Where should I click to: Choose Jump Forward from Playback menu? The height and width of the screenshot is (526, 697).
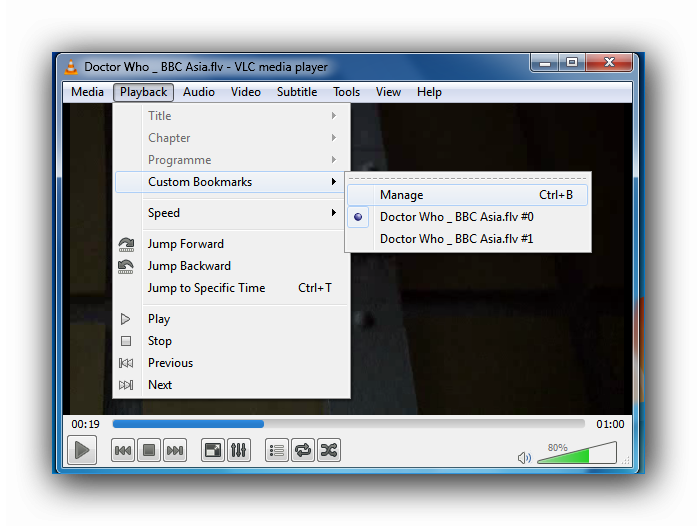231,244
